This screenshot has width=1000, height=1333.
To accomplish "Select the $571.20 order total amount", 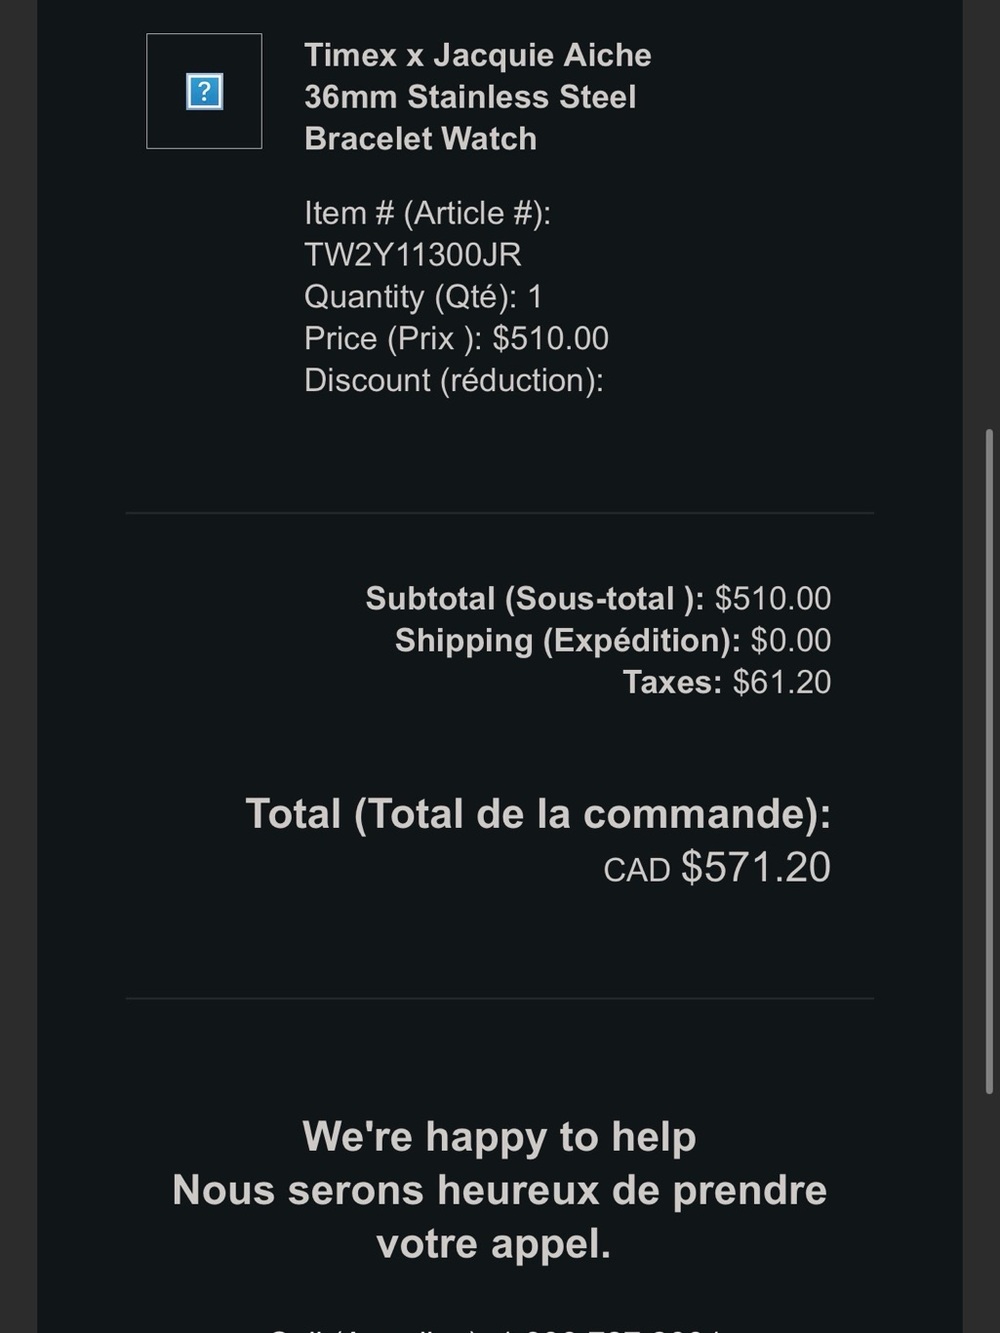I will (756, 867).
